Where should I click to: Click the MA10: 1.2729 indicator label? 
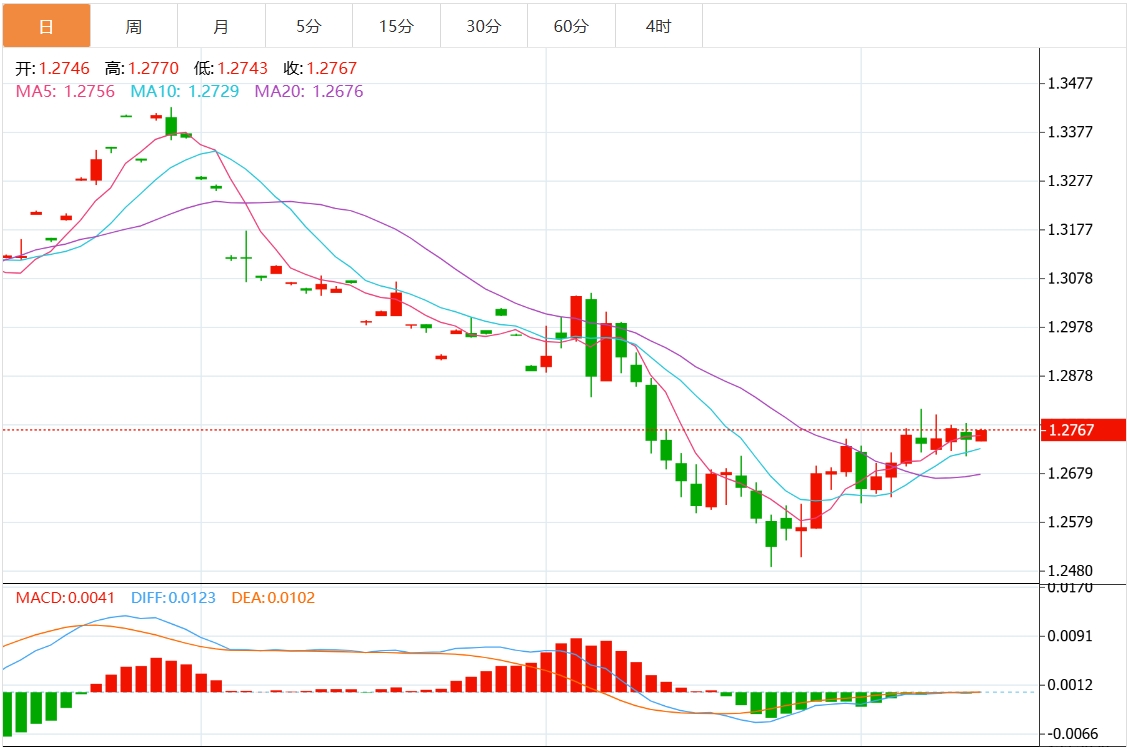pos(184,91)
